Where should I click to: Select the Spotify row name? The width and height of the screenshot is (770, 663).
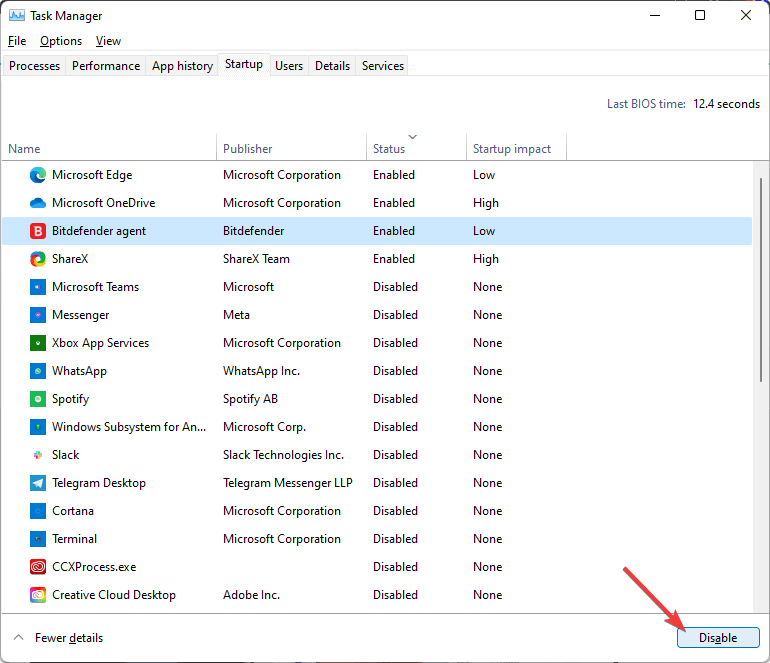pos(71,399)
